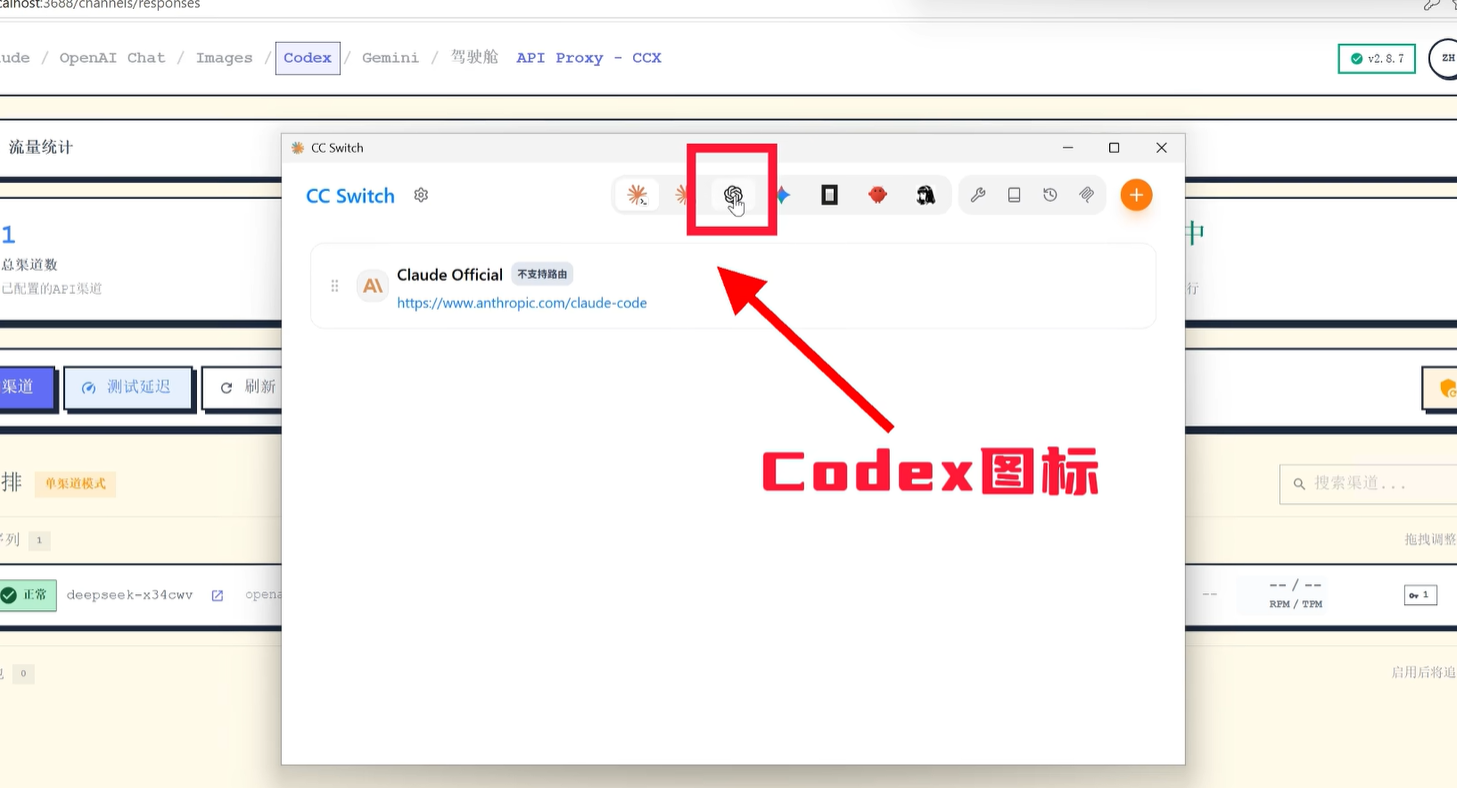Image resolution: width=1457 pixels, height=788 pixels.
Task: Switch to the Images tab
Action: pos(224,58)
